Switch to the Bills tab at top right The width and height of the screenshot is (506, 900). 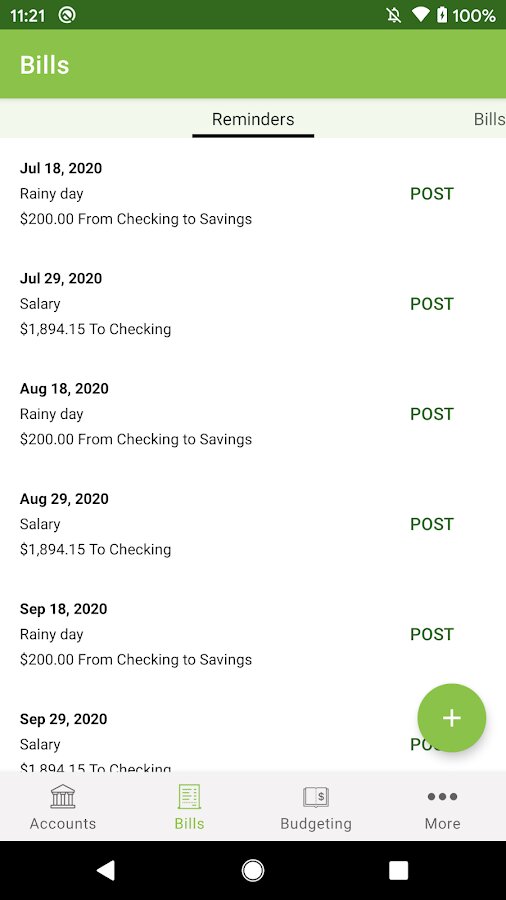coord(489,119)
